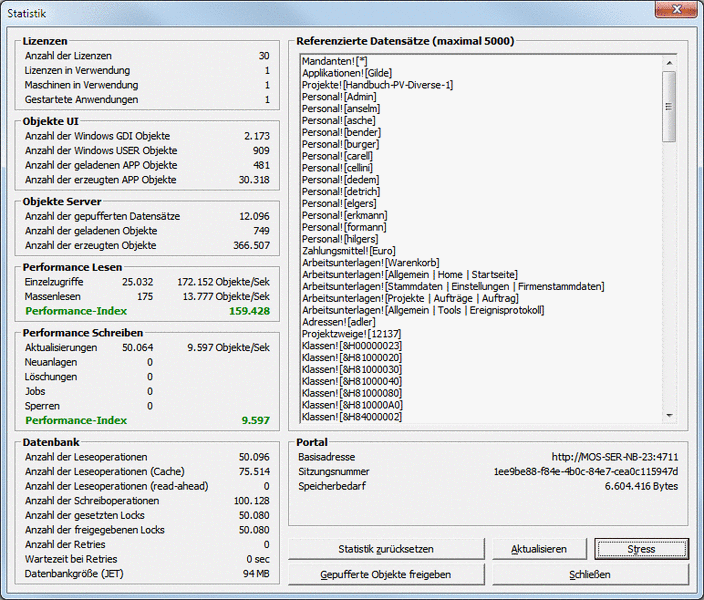Viewport: 704px width, 600px height.
Task: Click Einzelzugriffe count 25.032
Action: [x=137, y=282]
